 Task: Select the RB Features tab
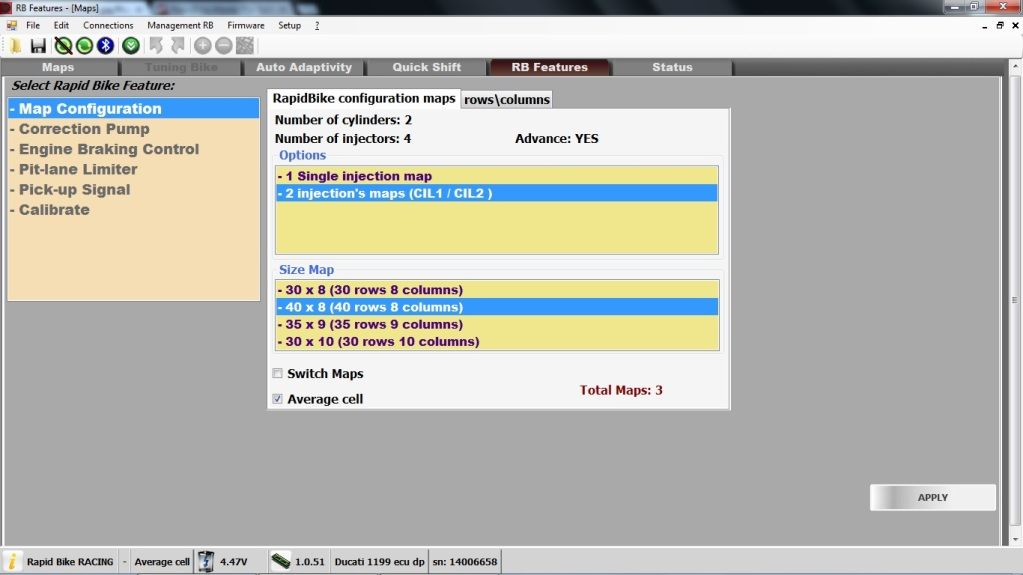[550, 67]
